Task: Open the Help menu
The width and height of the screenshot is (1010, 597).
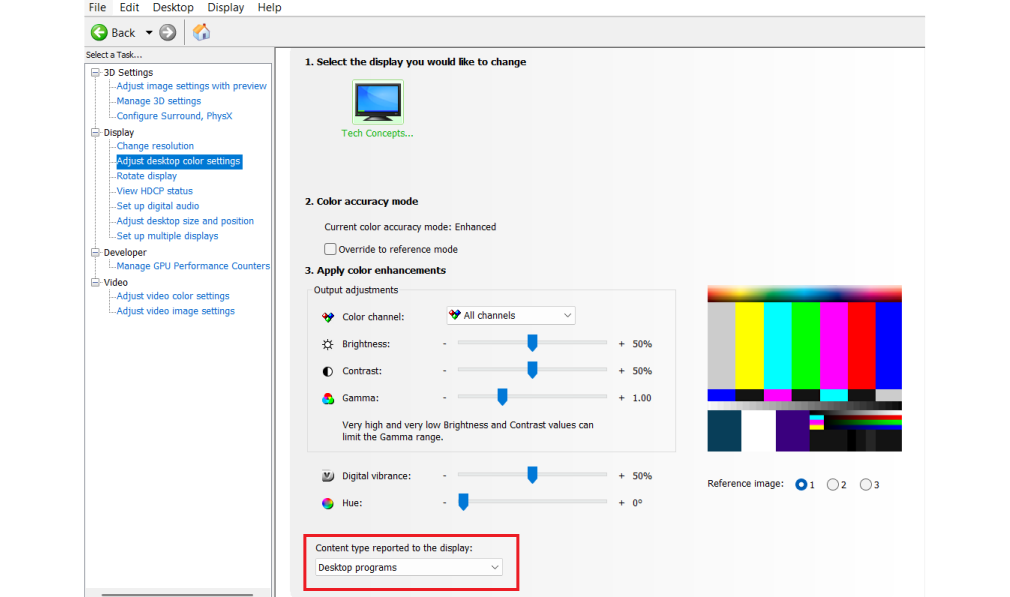Action: pyautogui.click(x=269, y=7)
